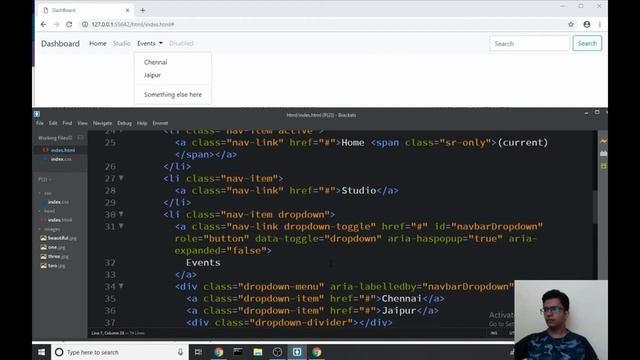Click the browser forward arrow
Viewport: 640px width, 360px height.
(x=56, y=24)
